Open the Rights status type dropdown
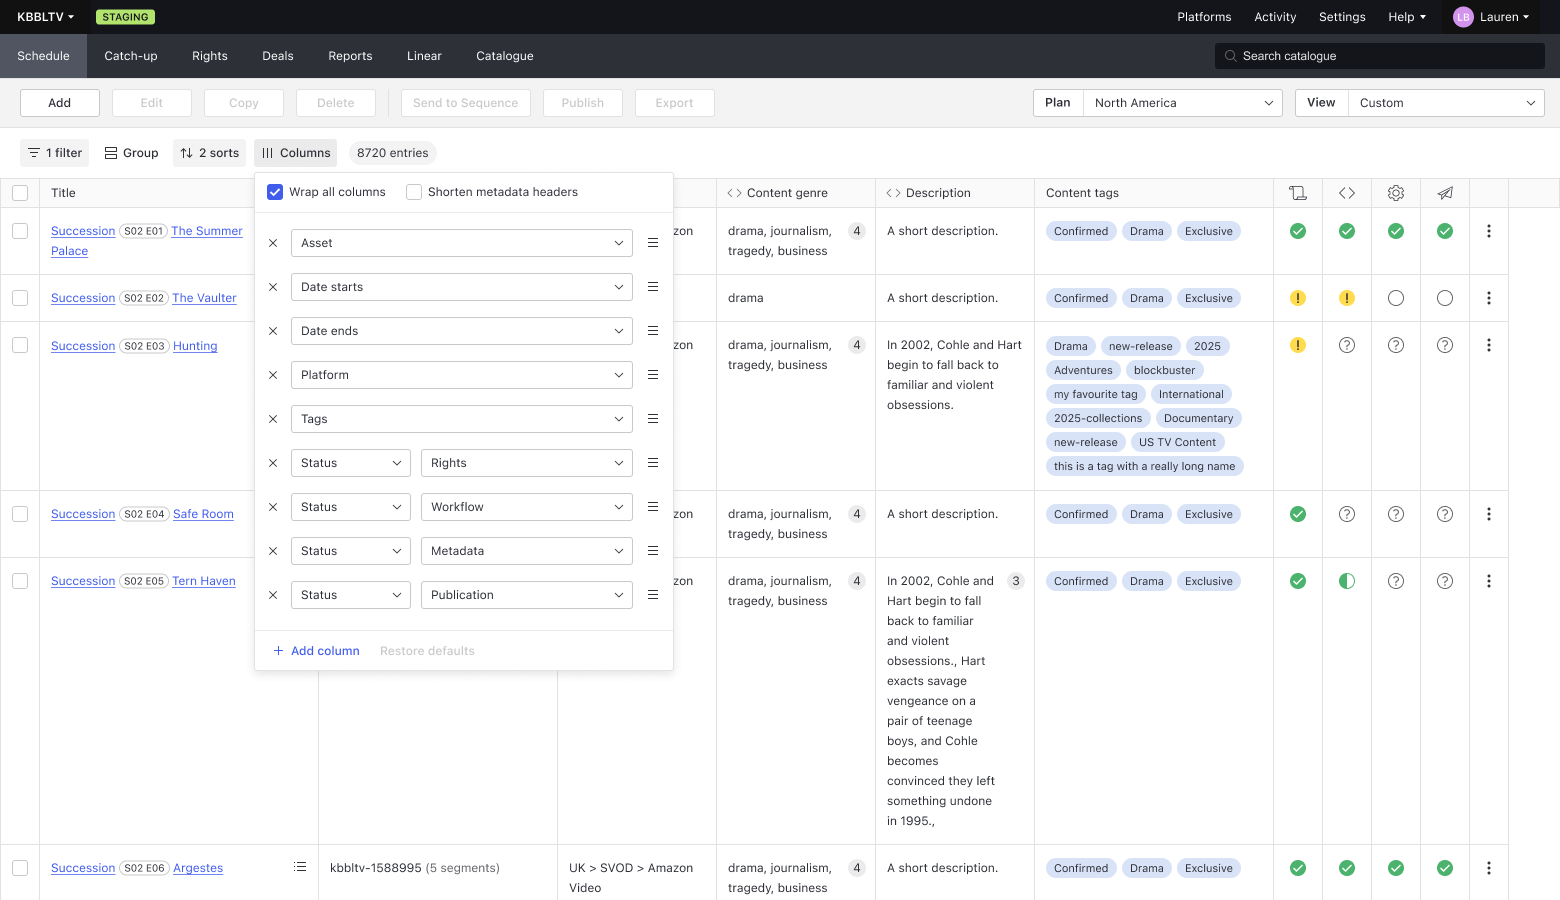 point(351,463)
